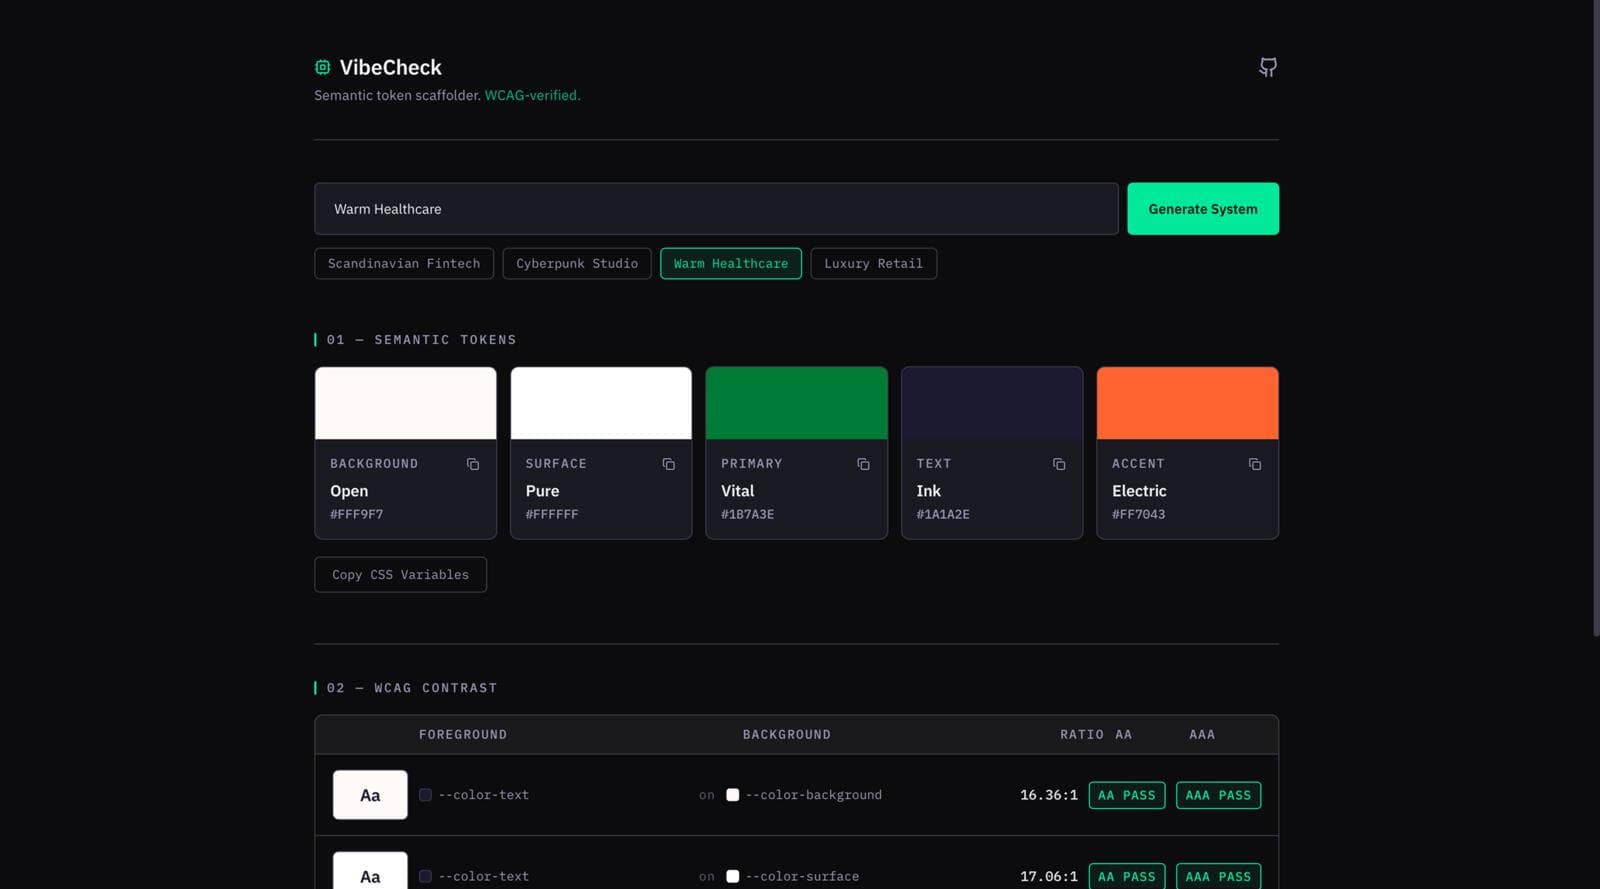Click the page vertical scrollbar
This screenshot has width=1600, height=889.
pos(1596,318)
